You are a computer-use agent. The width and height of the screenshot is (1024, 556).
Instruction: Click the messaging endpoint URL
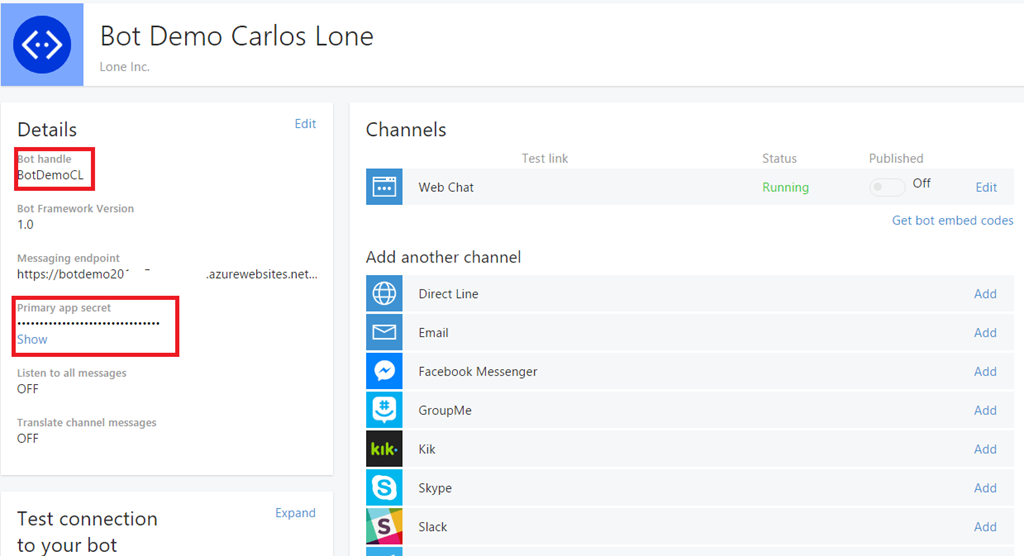167,274
